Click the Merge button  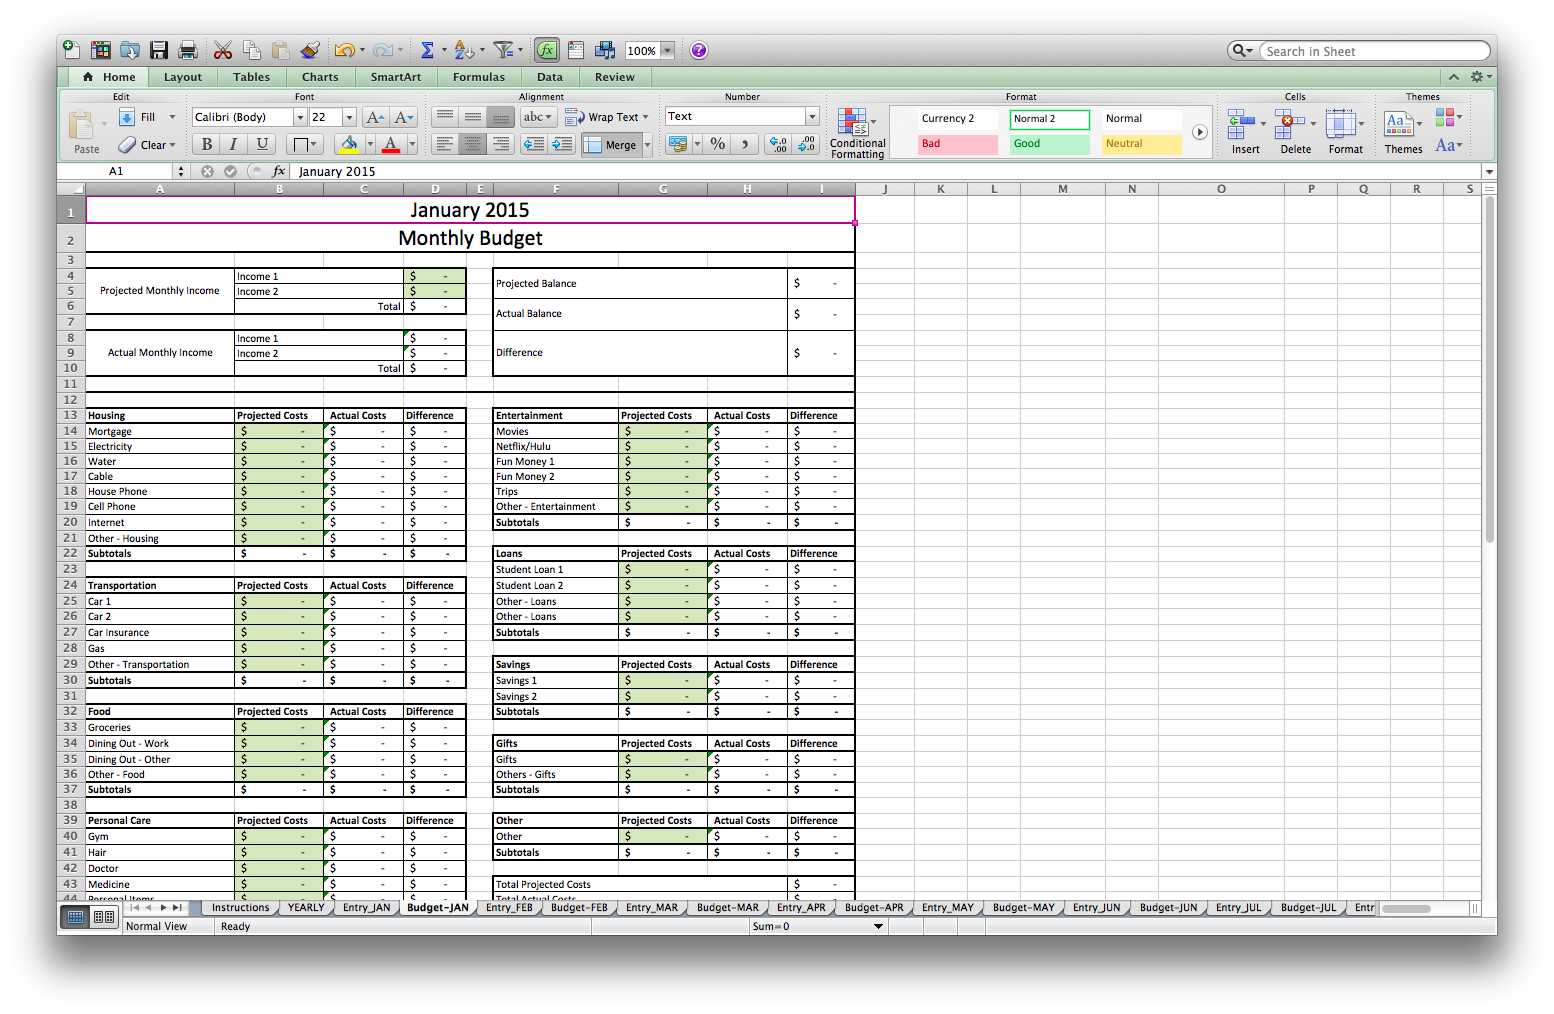coord(611,145)
